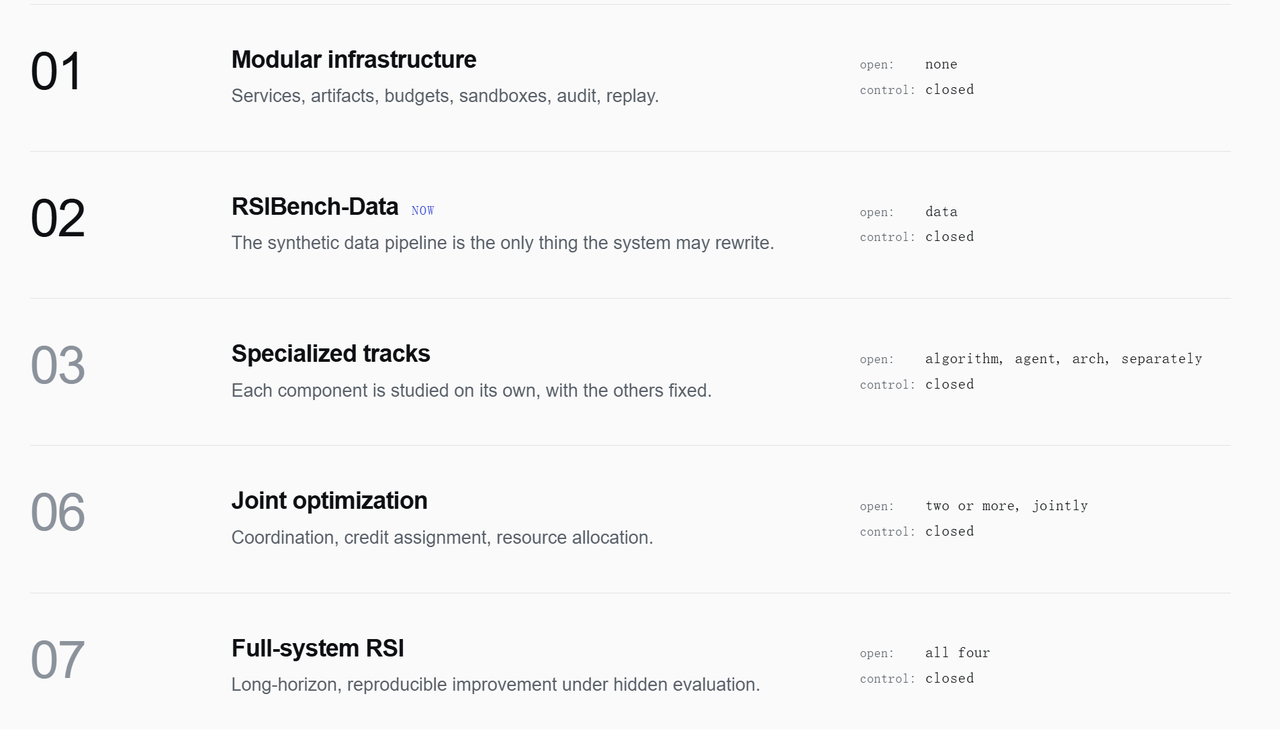Image resolution: width=1280 pixels, height=729 pixels.
Task: Click the NOW badge beside RSIBench-Data
Action: click(423, 211)
